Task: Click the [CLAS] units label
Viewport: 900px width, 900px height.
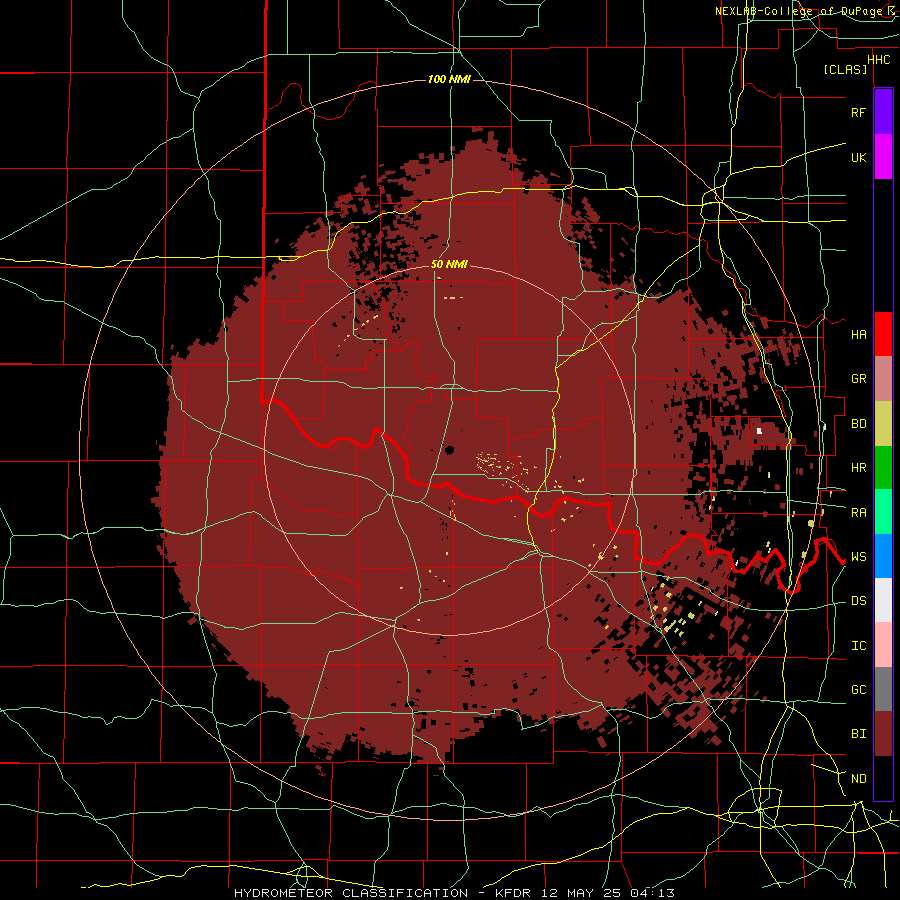Action: click(845, 69)
